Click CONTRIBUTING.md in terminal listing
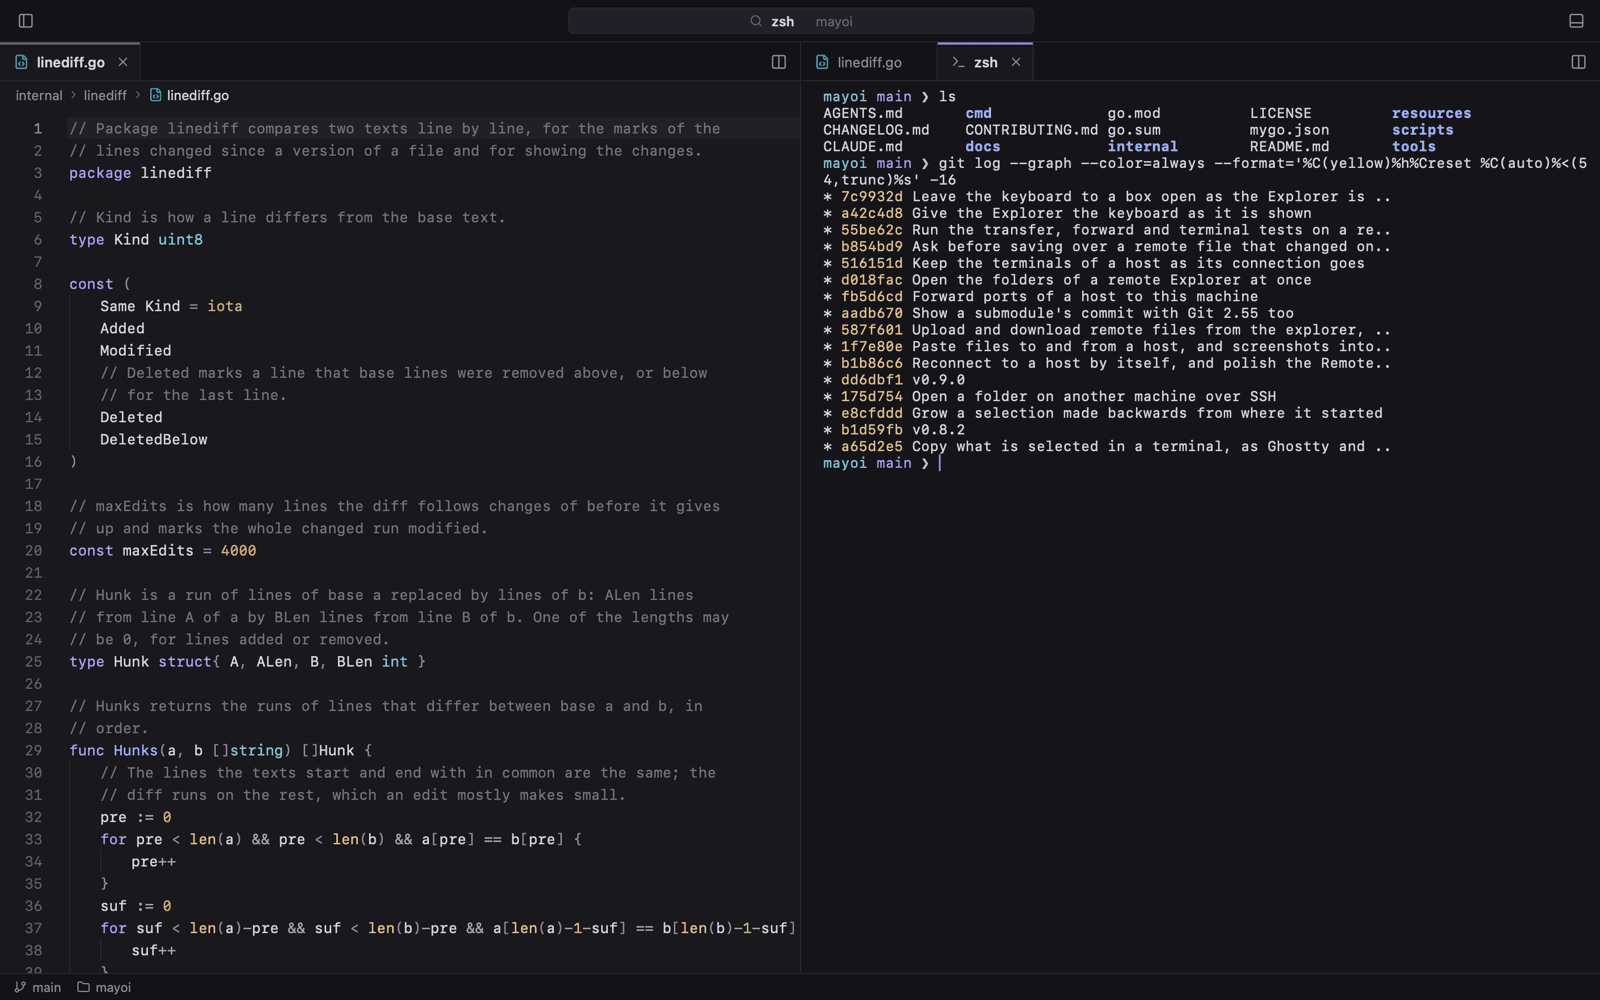Viewport: 1600px width, 1000px height. 1031,130
